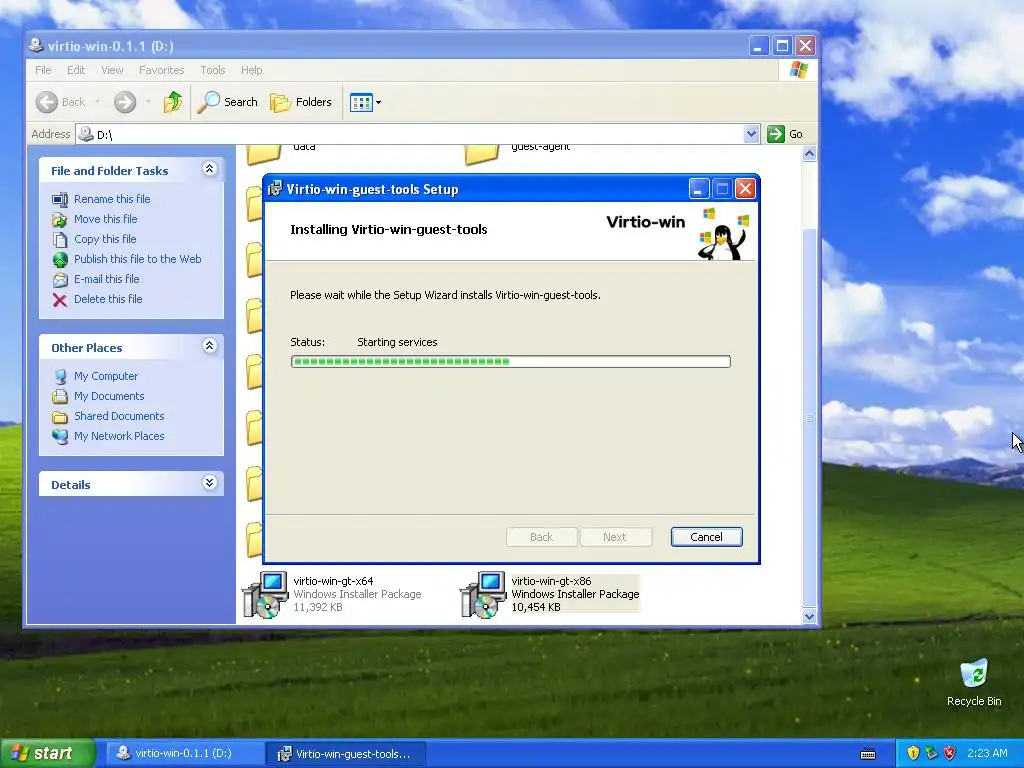Viewport: 1024px width, 768px height.
Task: Click the Search toolbar button
Action: coord(227,102)
